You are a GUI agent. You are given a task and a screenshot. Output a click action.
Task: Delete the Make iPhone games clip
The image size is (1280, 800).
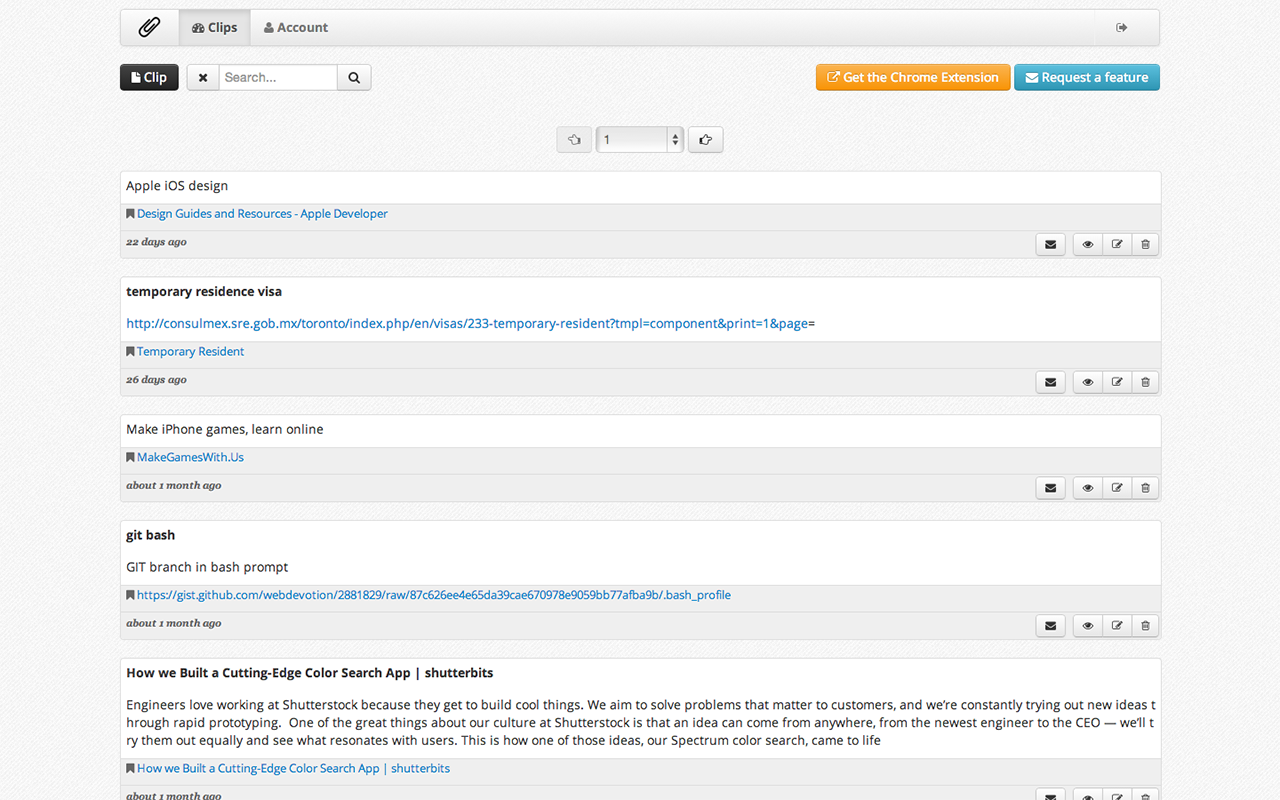pos(1146,488)
